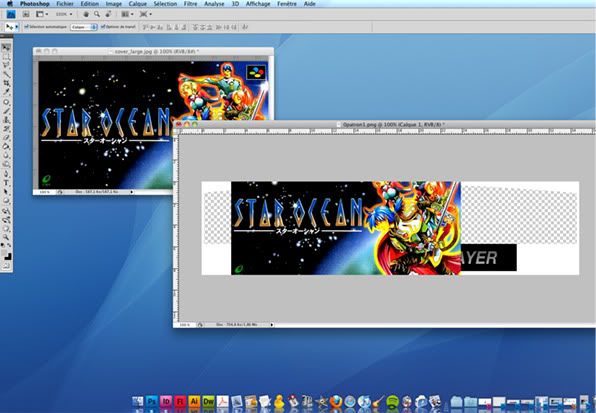
Task: Select the Eraser tool
Action: pyautogui.click(x=6, y=138)
